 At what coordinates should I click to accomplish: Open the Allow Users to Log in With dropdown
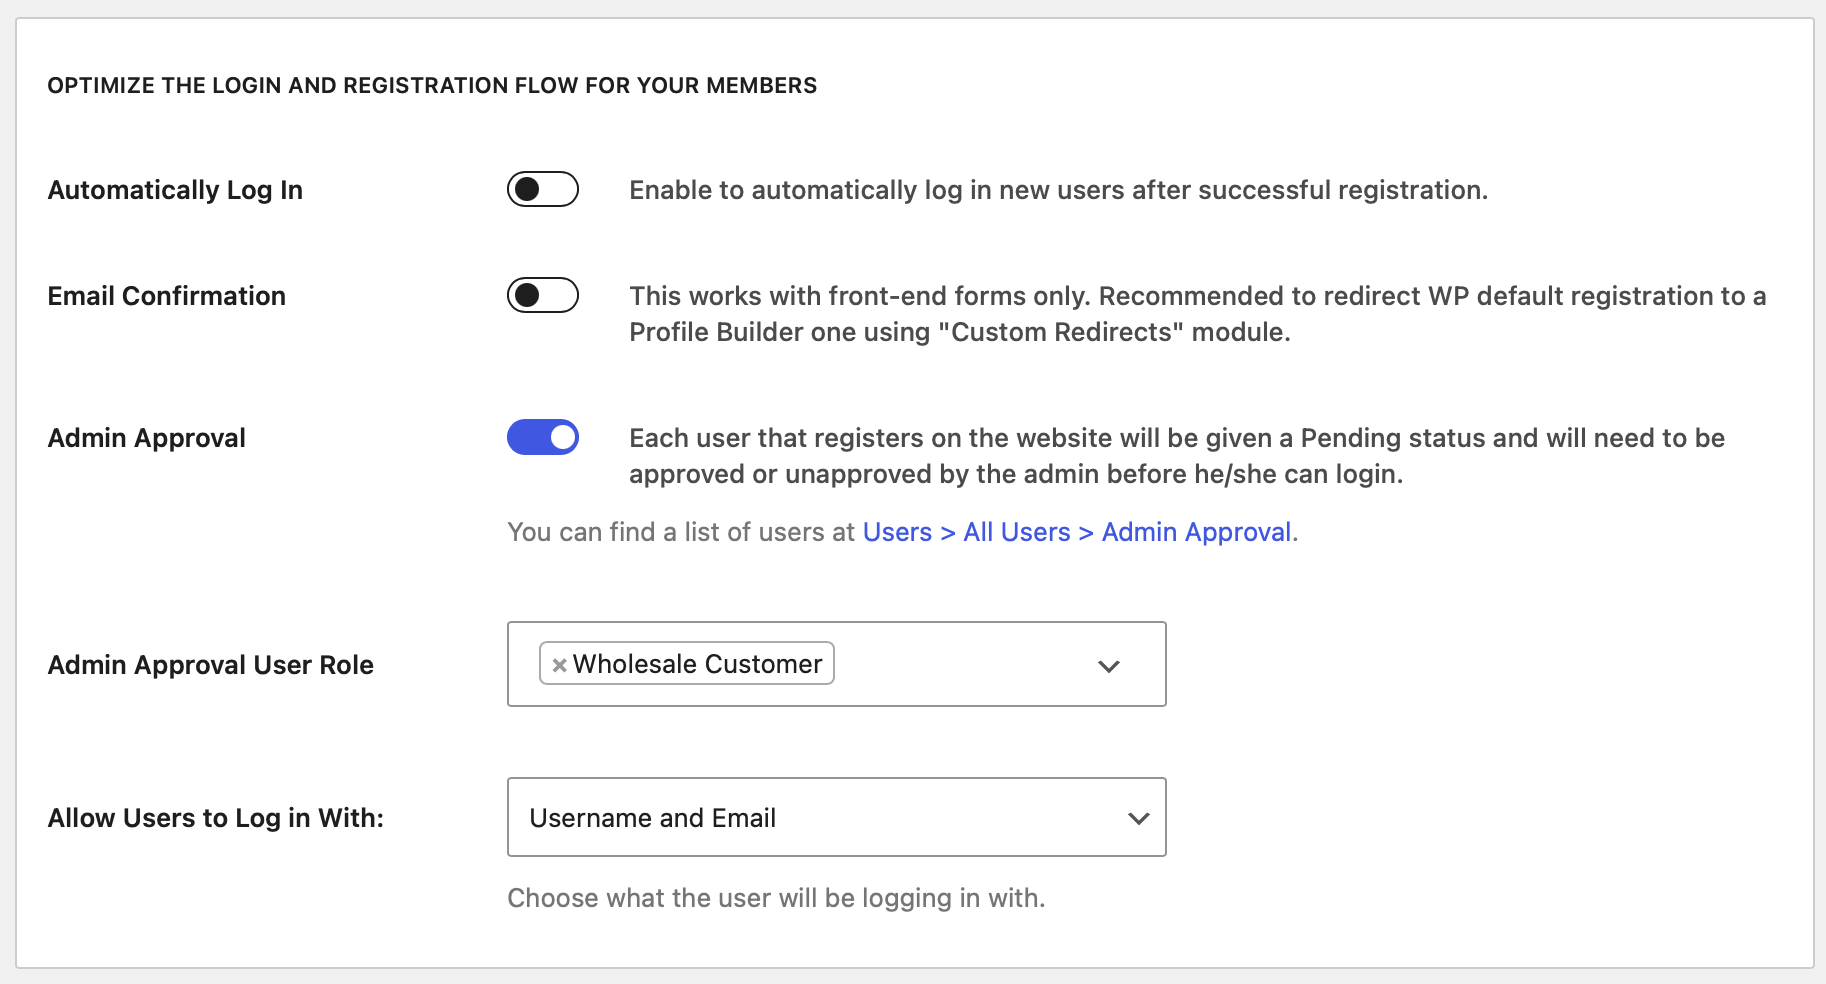(x=837, y=817)
